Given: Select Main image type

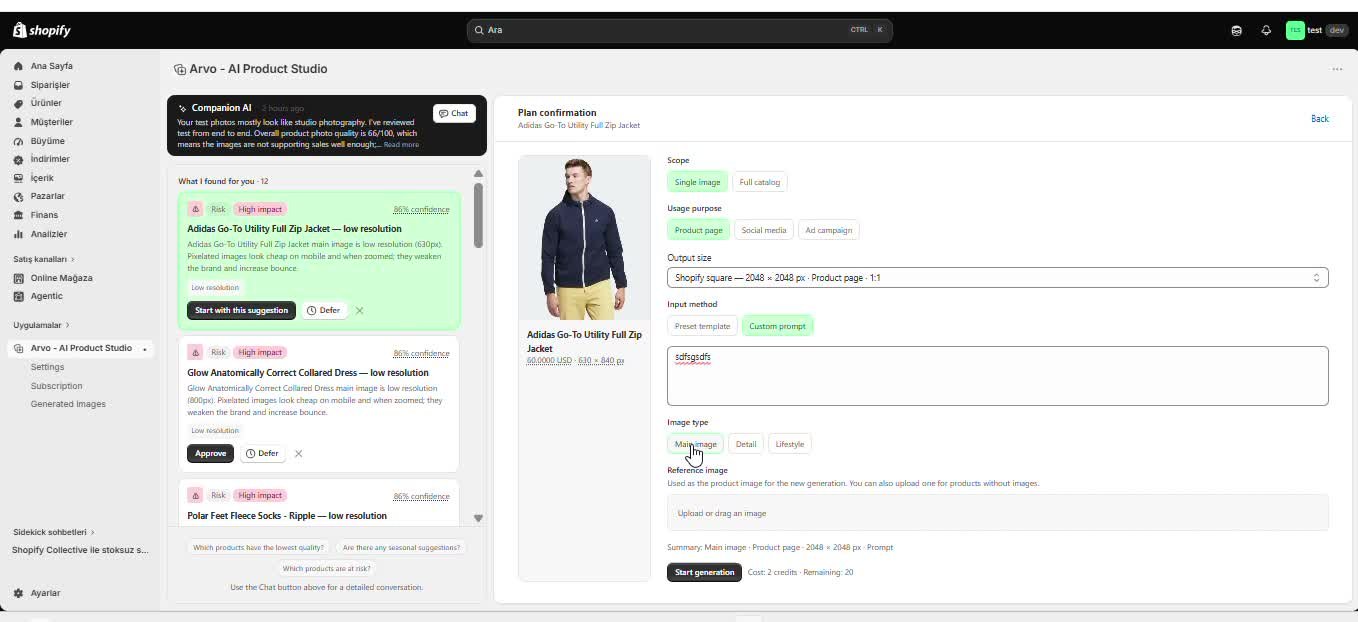Looking at the screenshot, I should [x=695, y=444].
